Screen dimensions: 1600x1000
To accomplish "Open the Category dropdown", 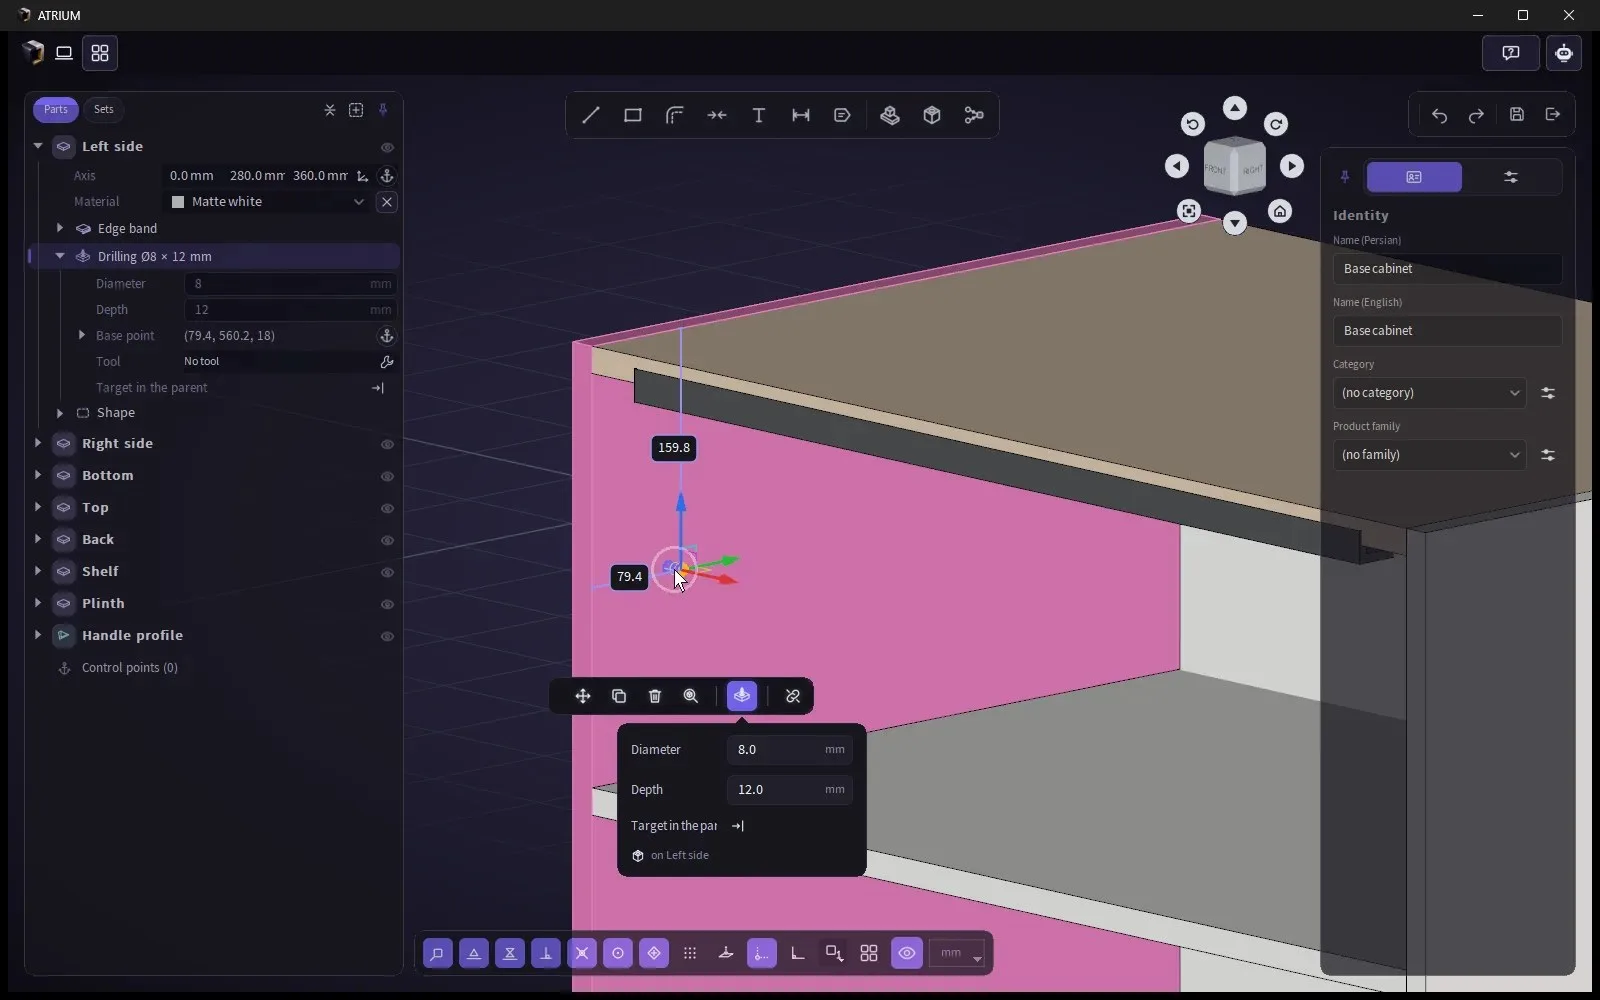I will pos(1430,393).
